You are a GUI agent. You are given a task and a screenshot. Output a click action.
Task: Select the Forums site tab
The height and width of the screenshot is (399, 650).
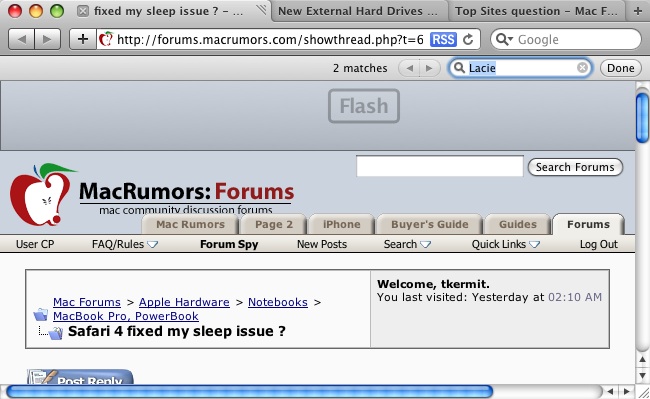tap(588, 225)
